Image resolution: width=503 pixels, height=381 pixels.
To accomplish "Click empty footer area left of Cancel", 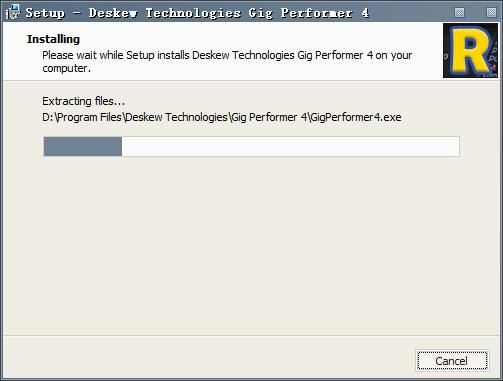I will click(x=207, y=358).
